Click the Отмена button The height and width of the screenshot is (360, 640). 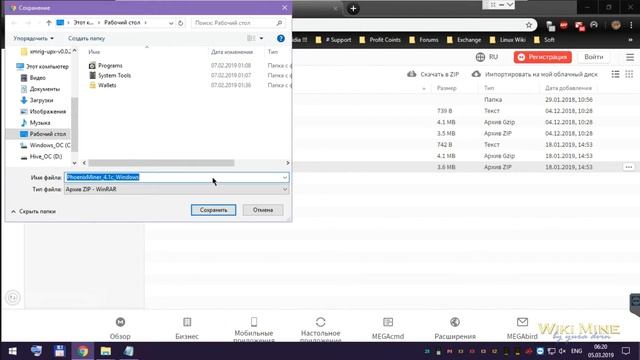click(262, 210)
